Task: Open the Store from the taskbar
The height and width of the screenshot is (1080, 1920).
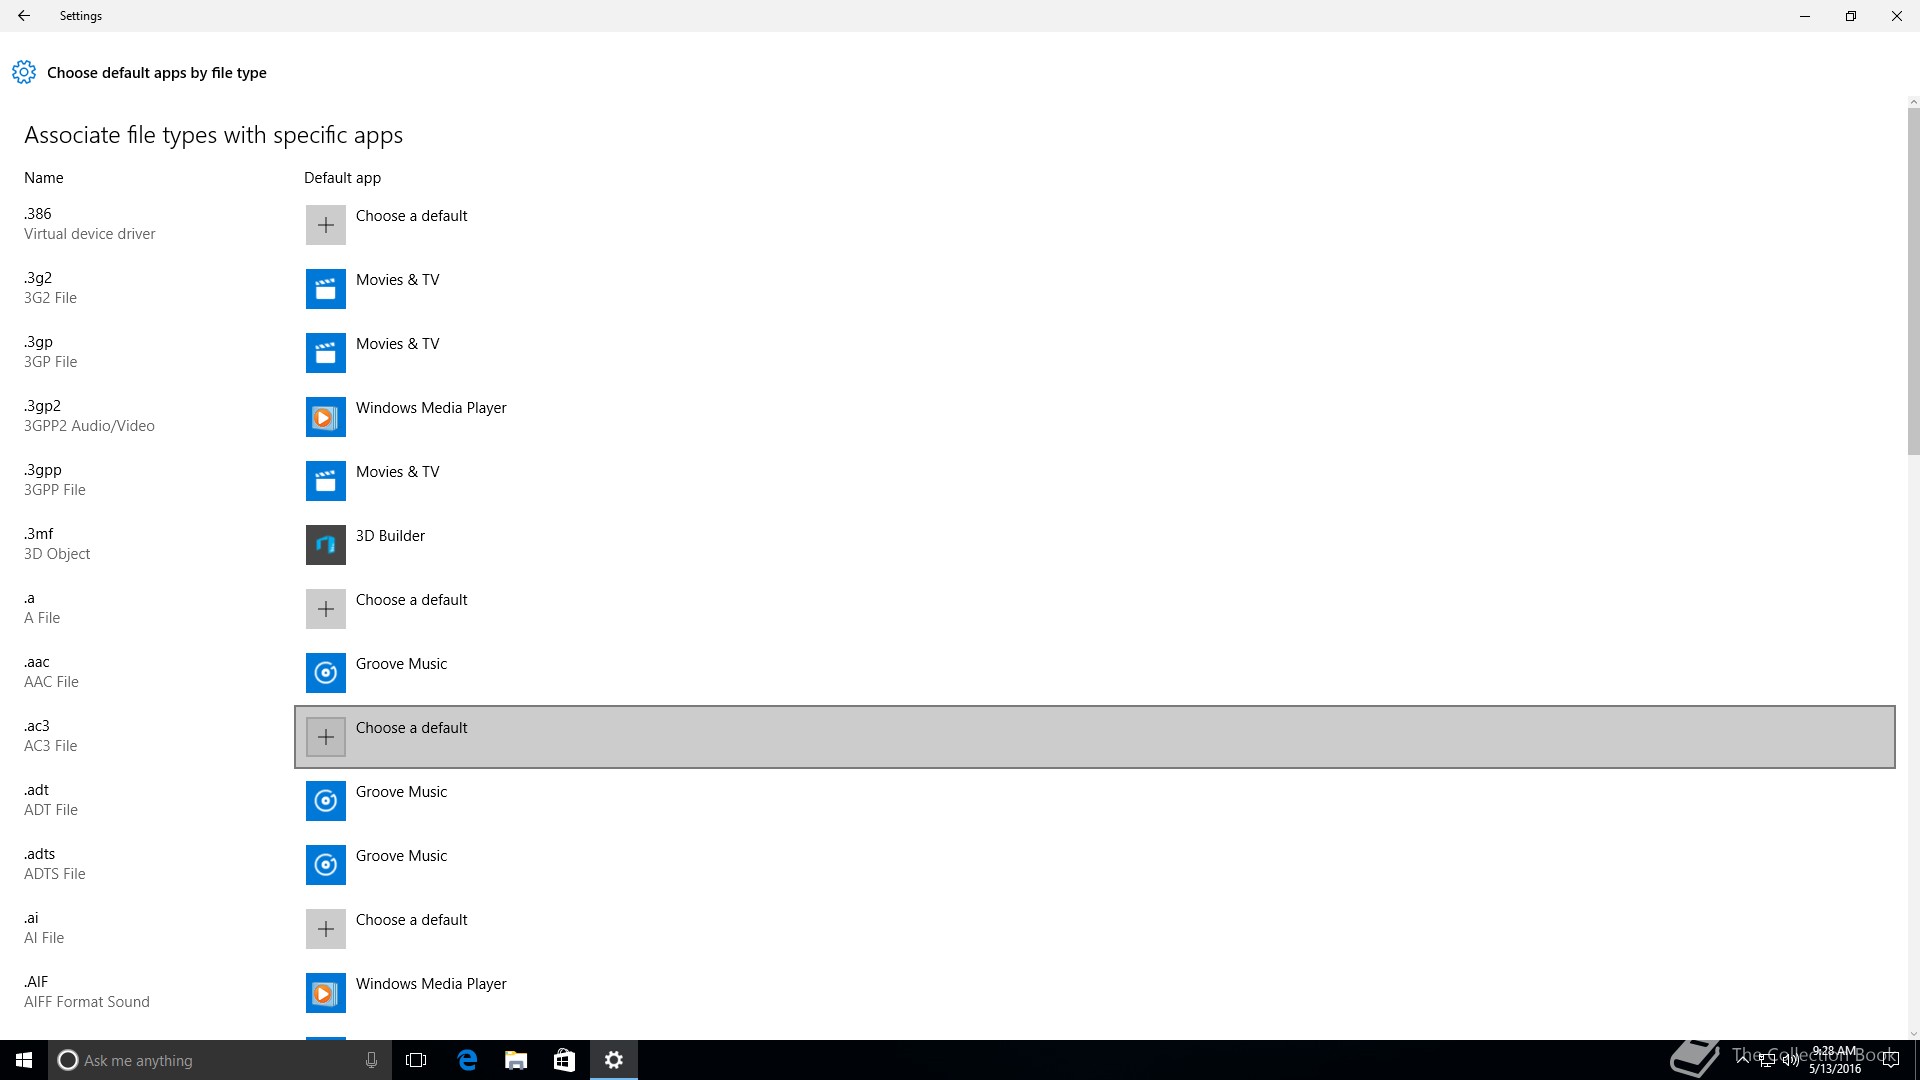Action: coord(564,1060)
